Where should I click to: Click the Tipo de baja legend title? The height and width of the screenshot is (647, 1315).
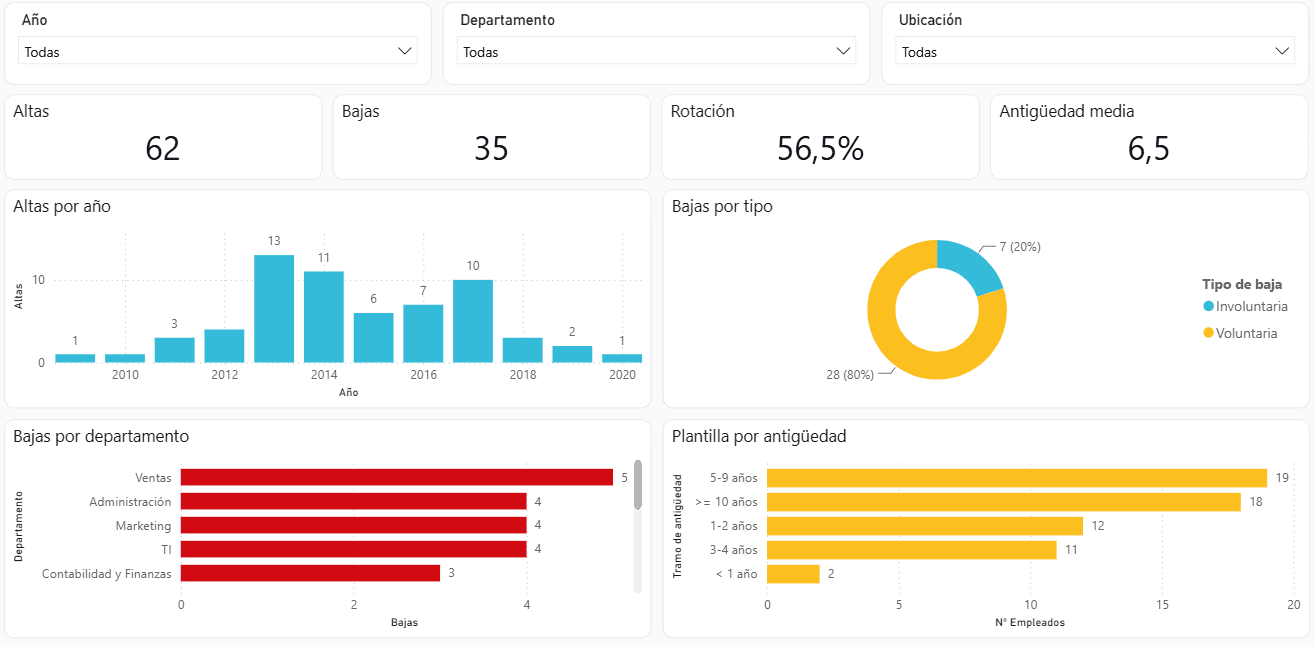point(1242,284)
